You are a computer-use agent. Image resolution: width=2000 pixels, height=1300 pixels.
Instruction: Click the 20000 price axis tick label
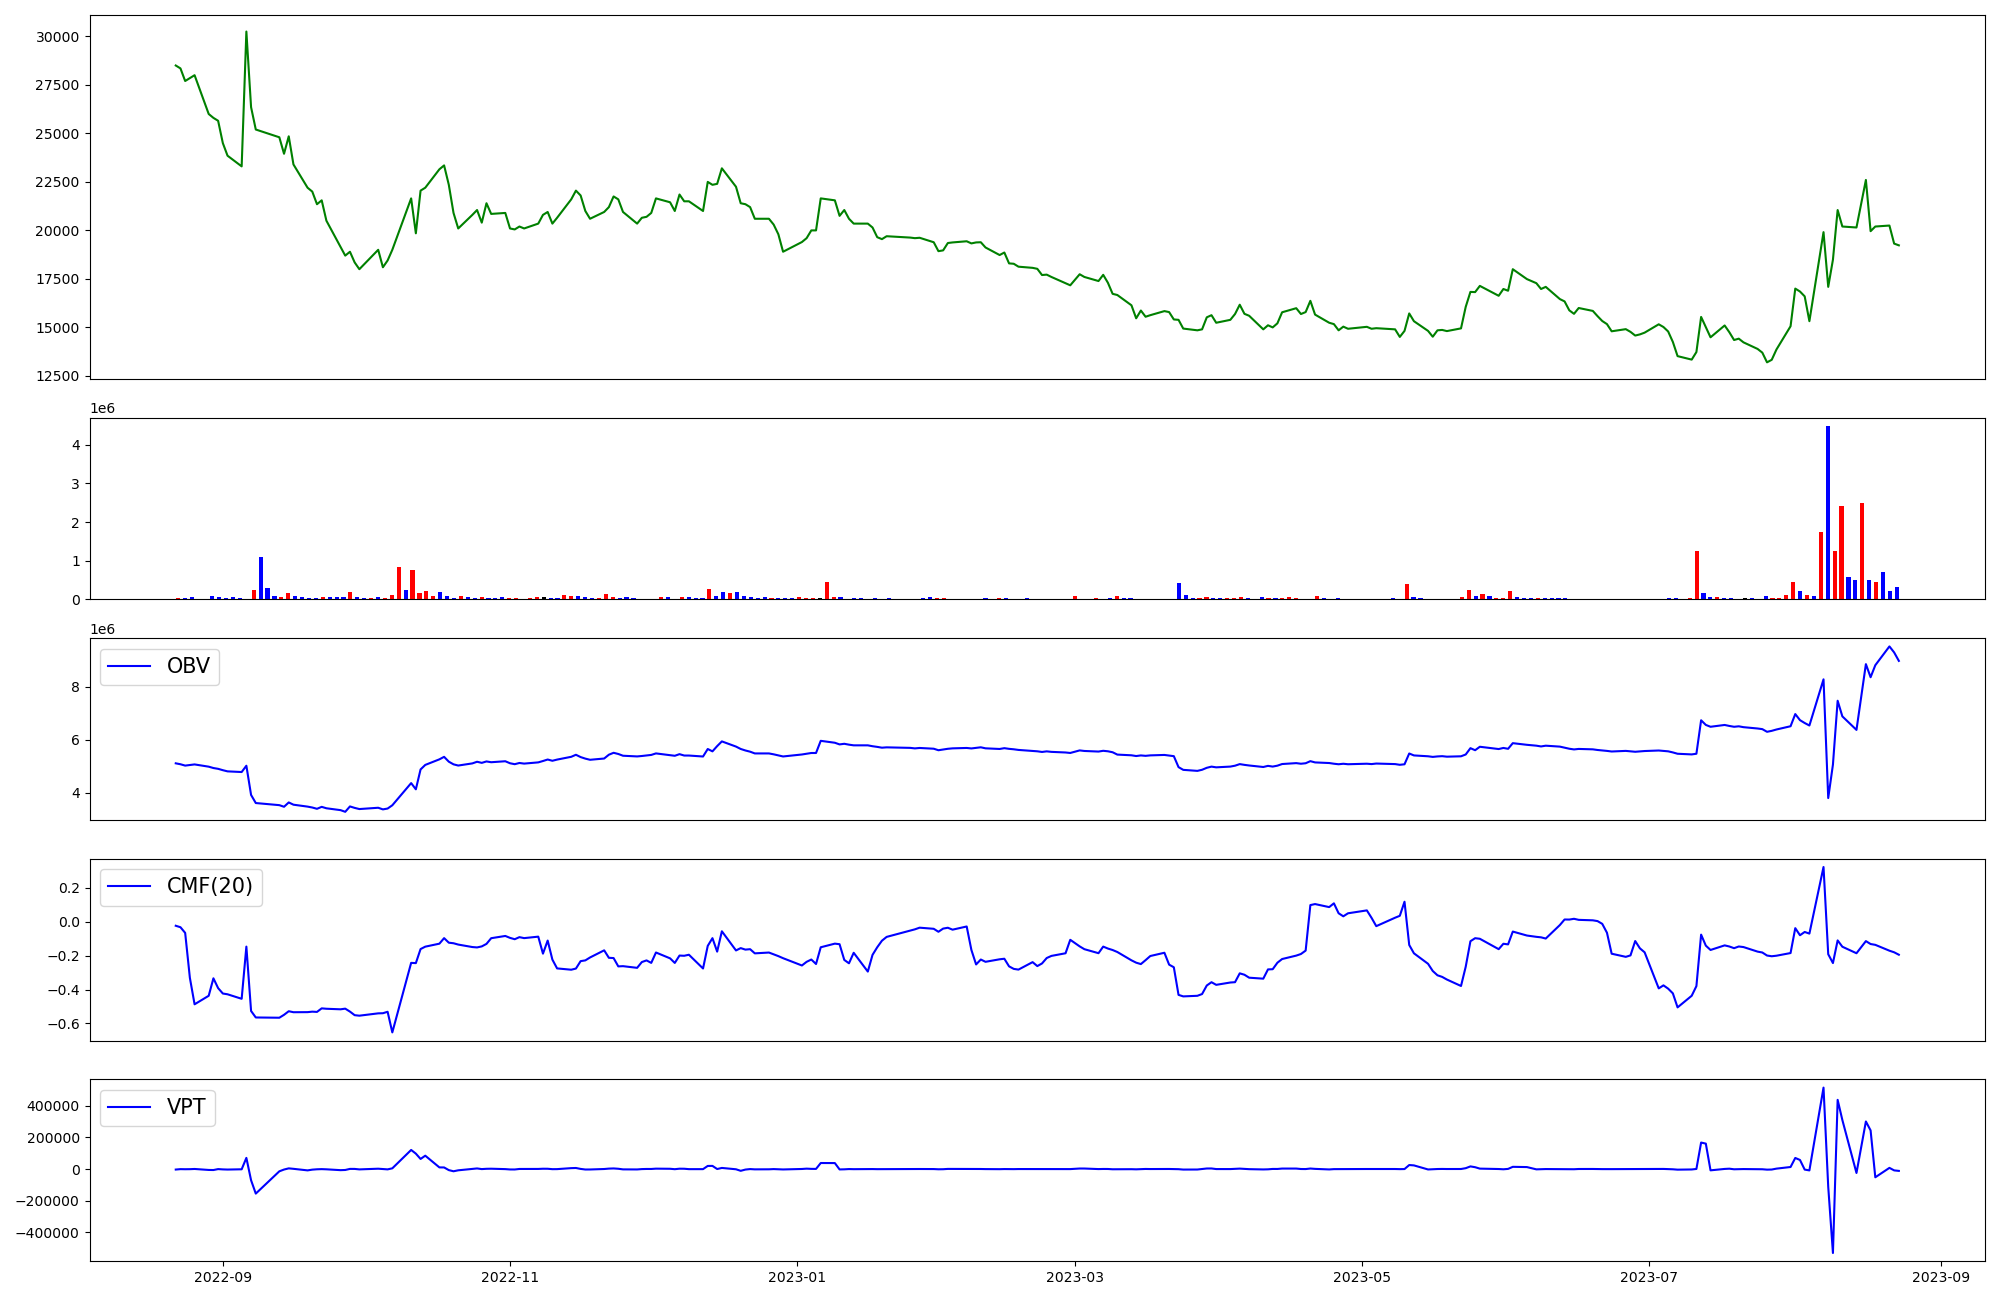click(x=57, y=231)
